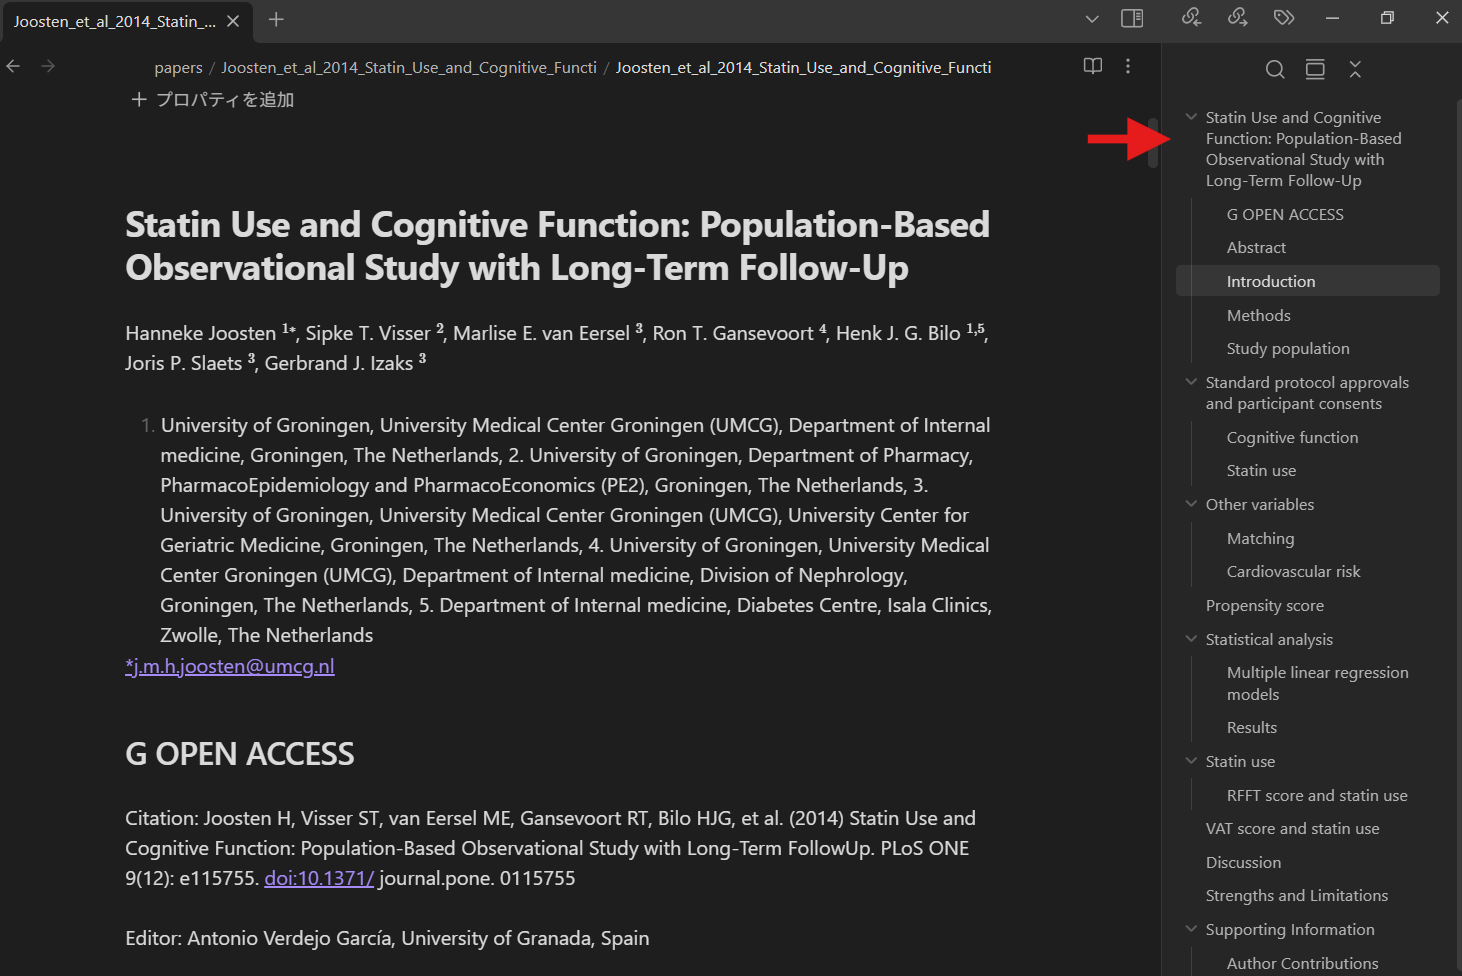
Task: Jump to Discussion in the outline
Action: (x=1243, y=862)
